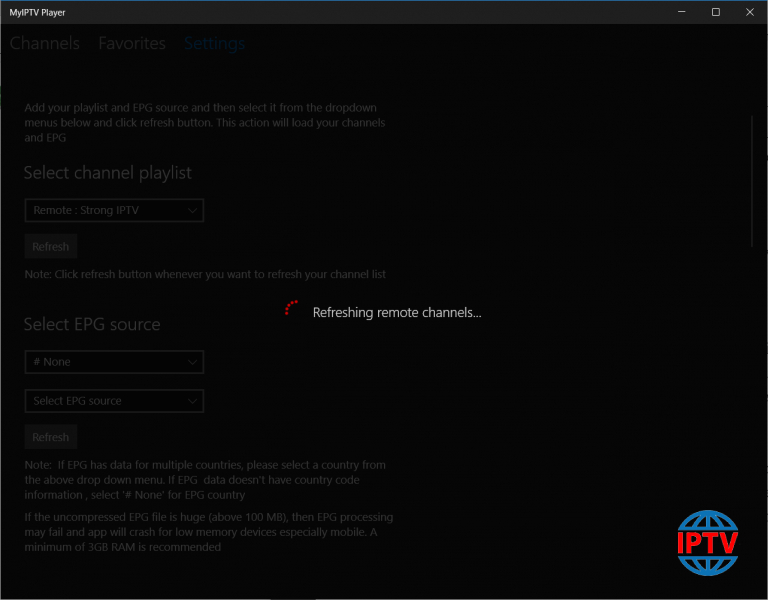Click the 3GB RAM recommendation paragraph
This screenshot has height=600, width=768.
(x=209, y=532)
